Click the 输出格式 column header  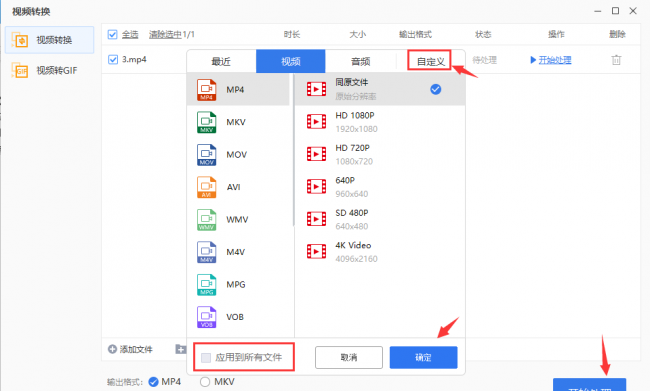point(415,34)
